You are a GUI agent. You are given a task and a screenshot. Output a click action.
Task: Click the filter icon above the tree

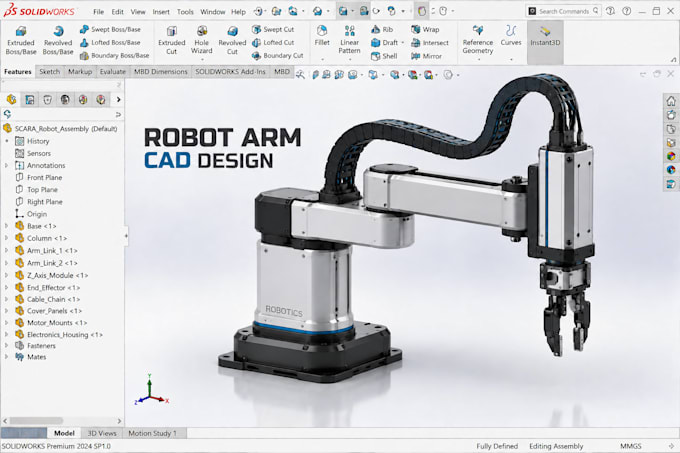[7, 114]
